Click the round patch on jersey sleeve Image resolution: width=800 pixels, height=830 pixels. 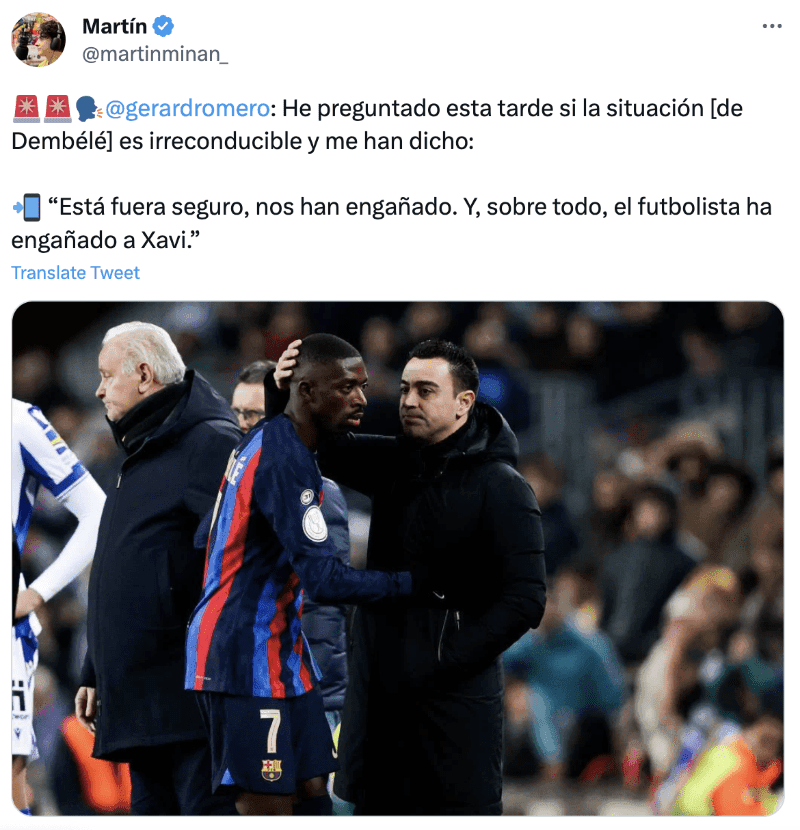pyautogui.click(x=314, y=524)
